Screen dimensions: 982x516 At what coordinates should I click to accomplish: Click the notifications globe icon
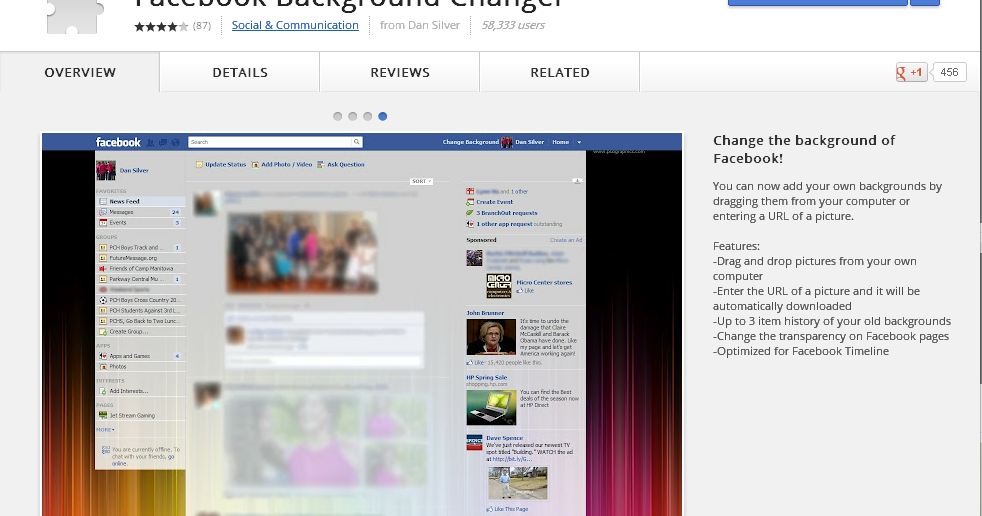(x=175, y=142)
